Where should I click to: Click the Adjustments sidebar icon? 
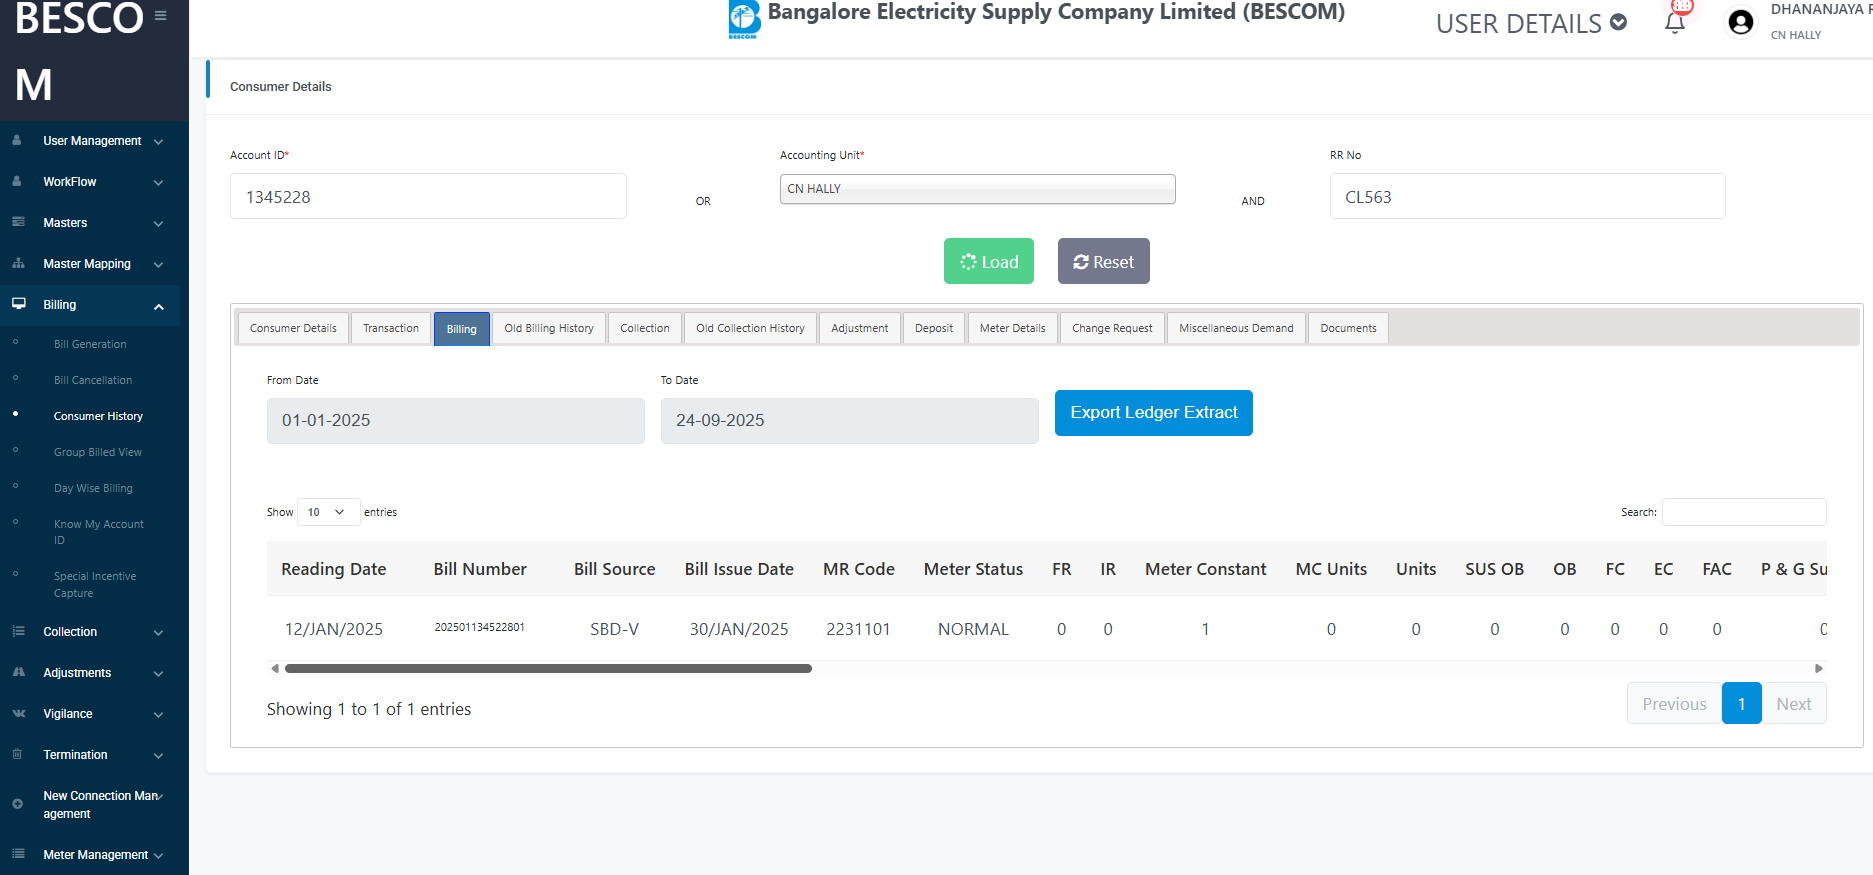tap(18, 672)
